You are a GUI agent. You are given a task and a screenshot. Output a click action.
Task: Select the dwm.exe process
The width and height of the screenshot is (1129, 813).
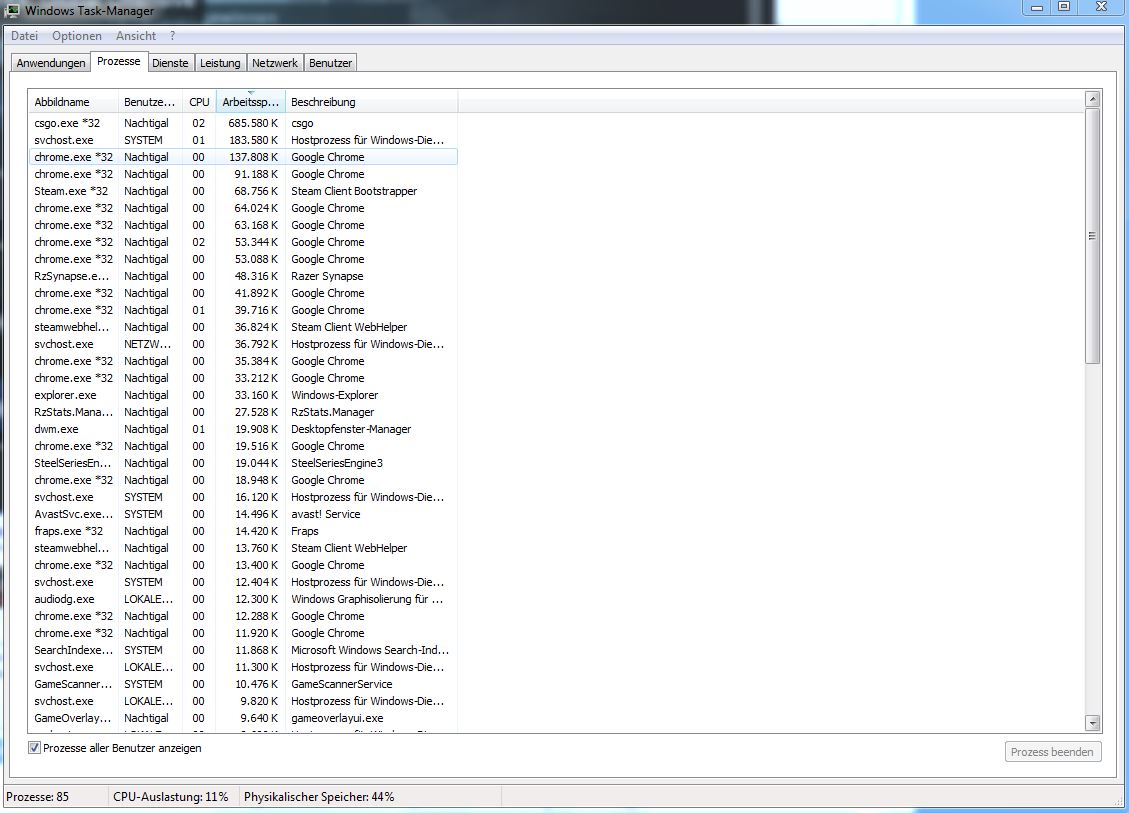pyautogui.click(x=243, y=429)
